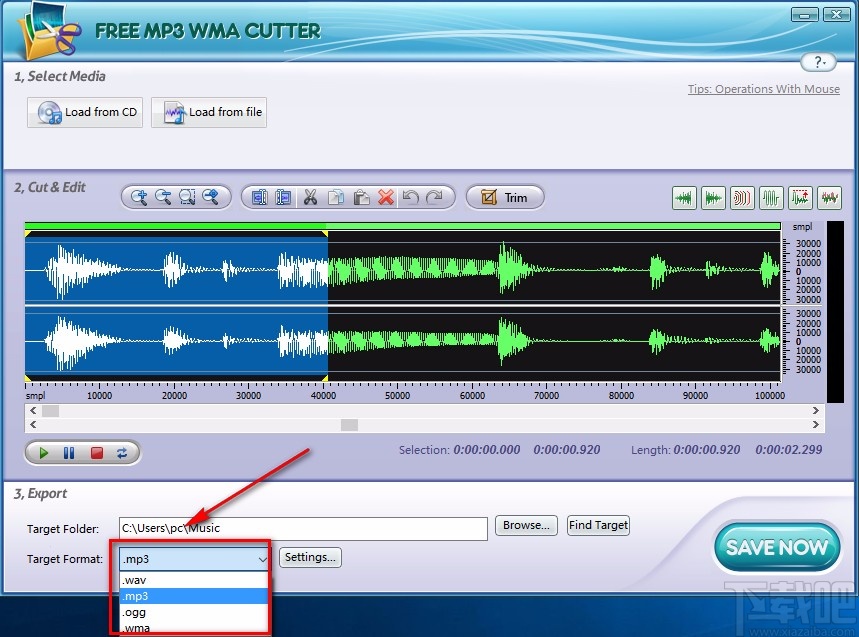The height and width of the screenshot is (637, 859).
Task: Collapse the Target Format dropdown arrow
Action: pos(262,559)
